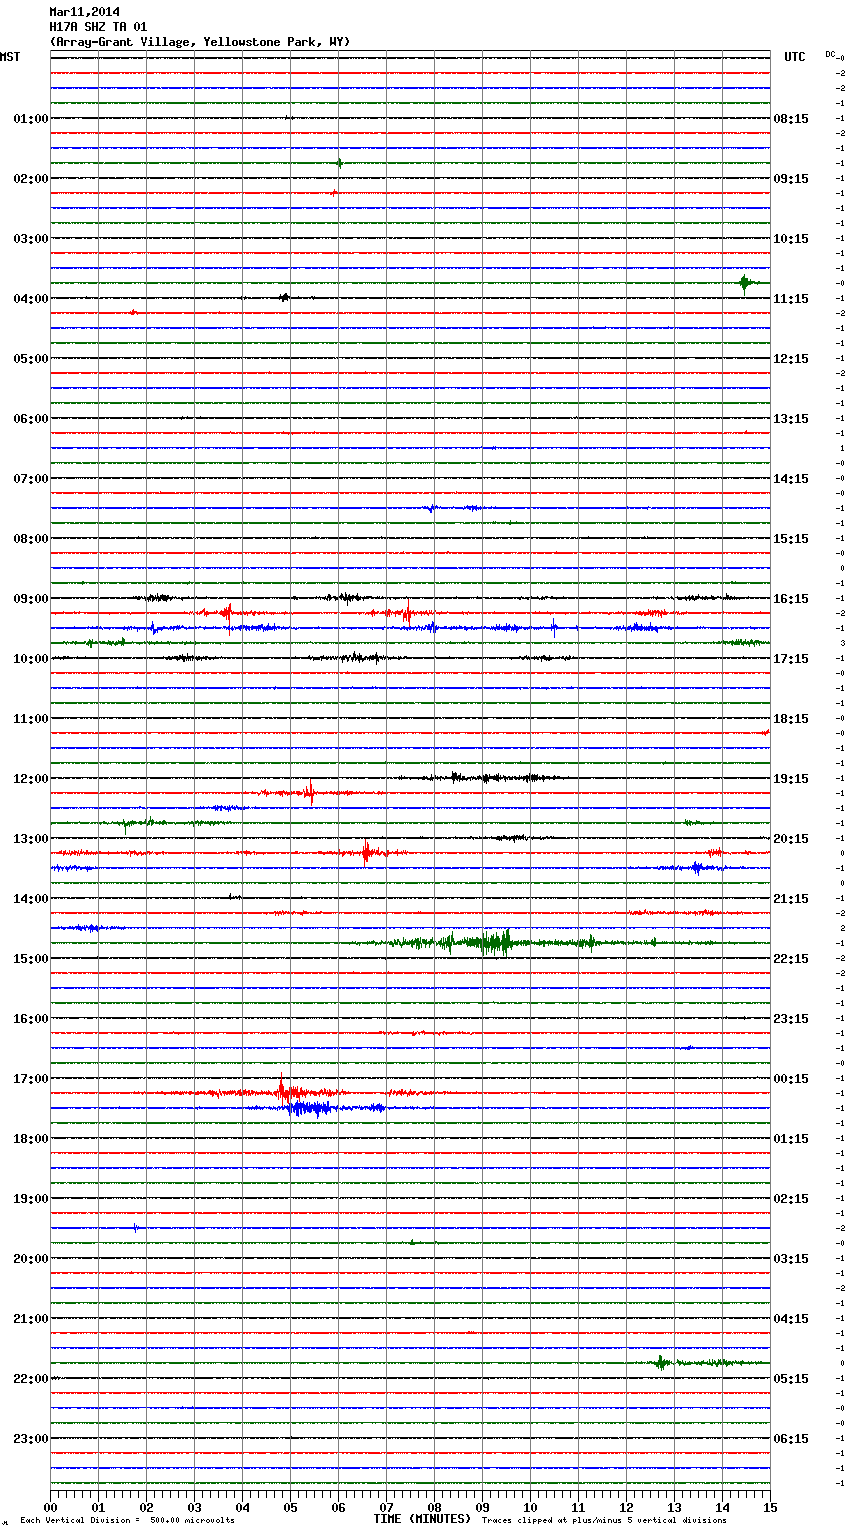Click the 19:15 UTC time label
This screenshot has width=850, height=1534.
791,779
